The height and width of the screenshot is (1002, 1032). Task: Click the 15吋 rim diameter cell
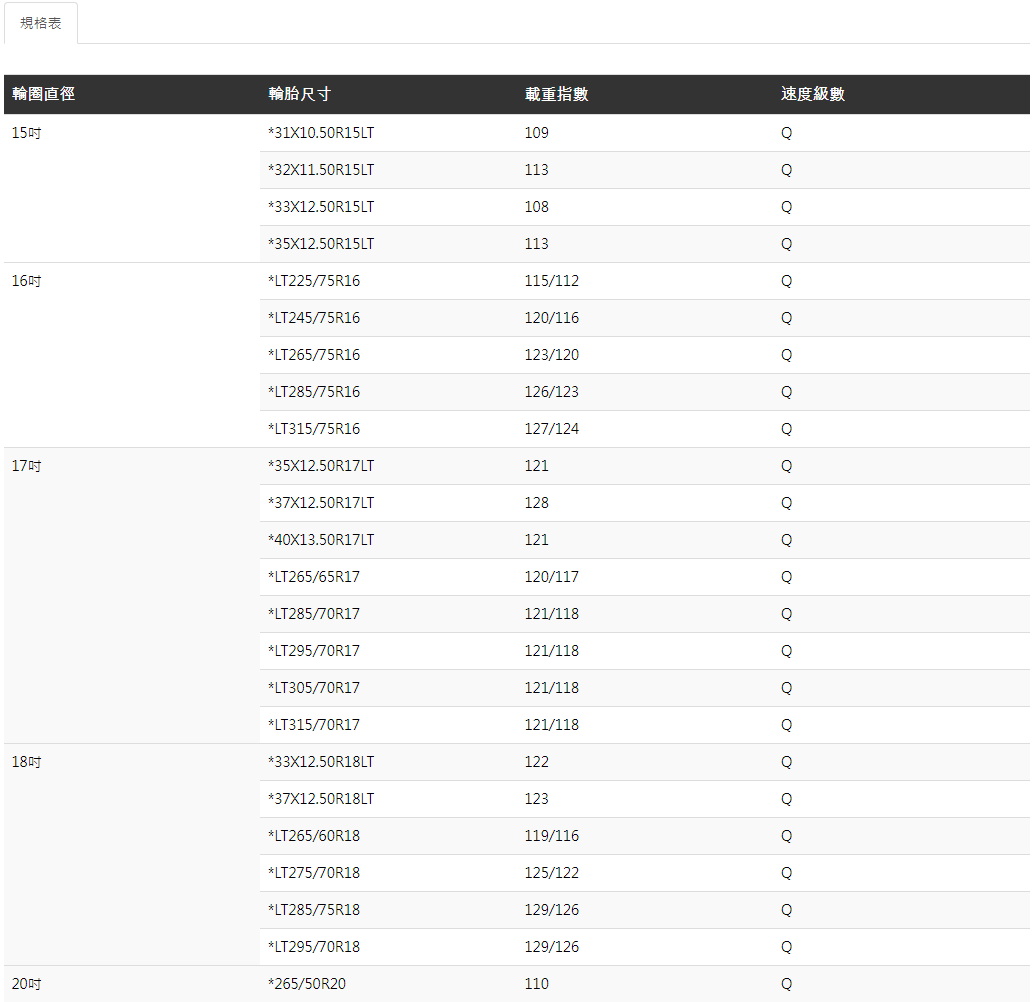click(x=26, y=132)
